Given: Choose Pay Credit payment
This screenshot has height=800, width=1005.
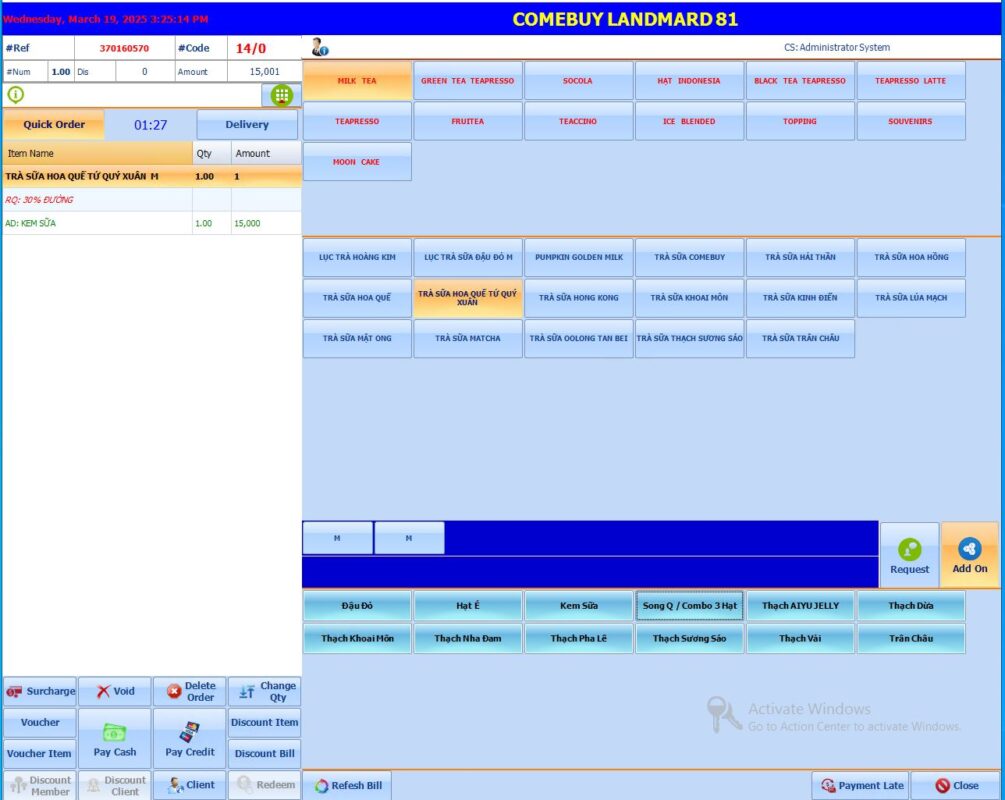Looking at the screenshot, I should pos(189,739).
